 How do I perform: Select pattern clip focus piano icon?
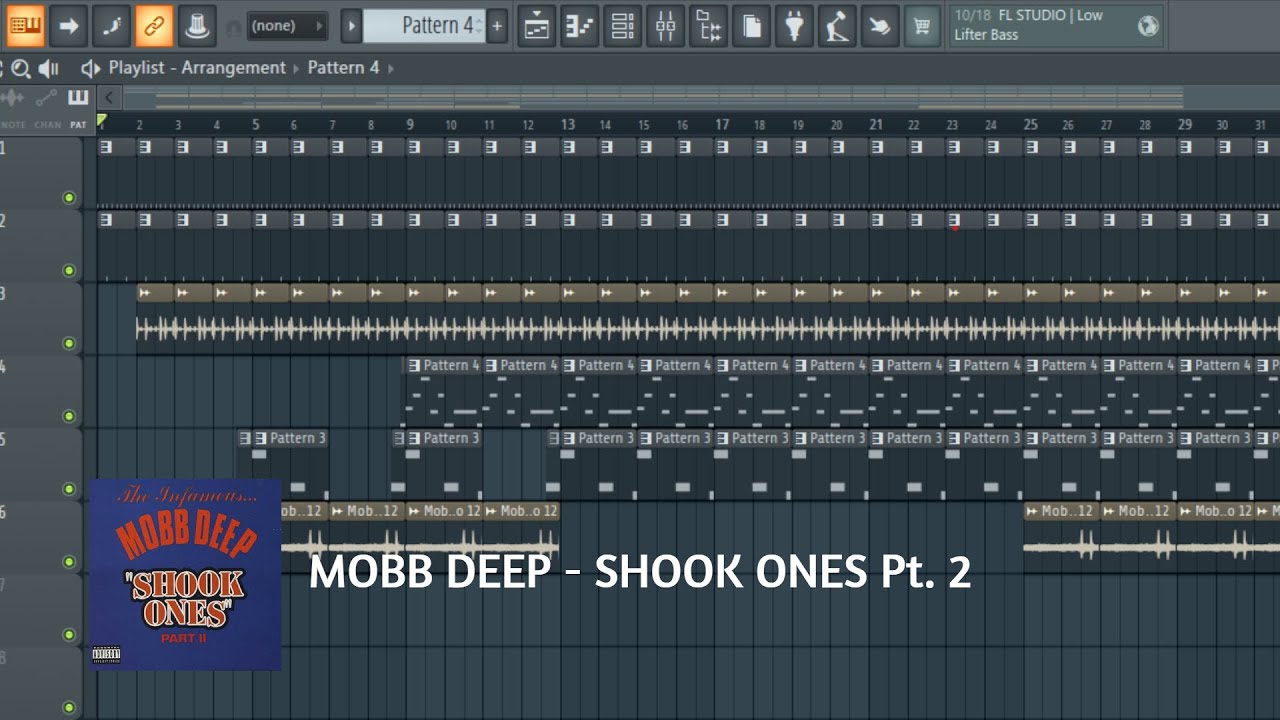pos(78,98)
